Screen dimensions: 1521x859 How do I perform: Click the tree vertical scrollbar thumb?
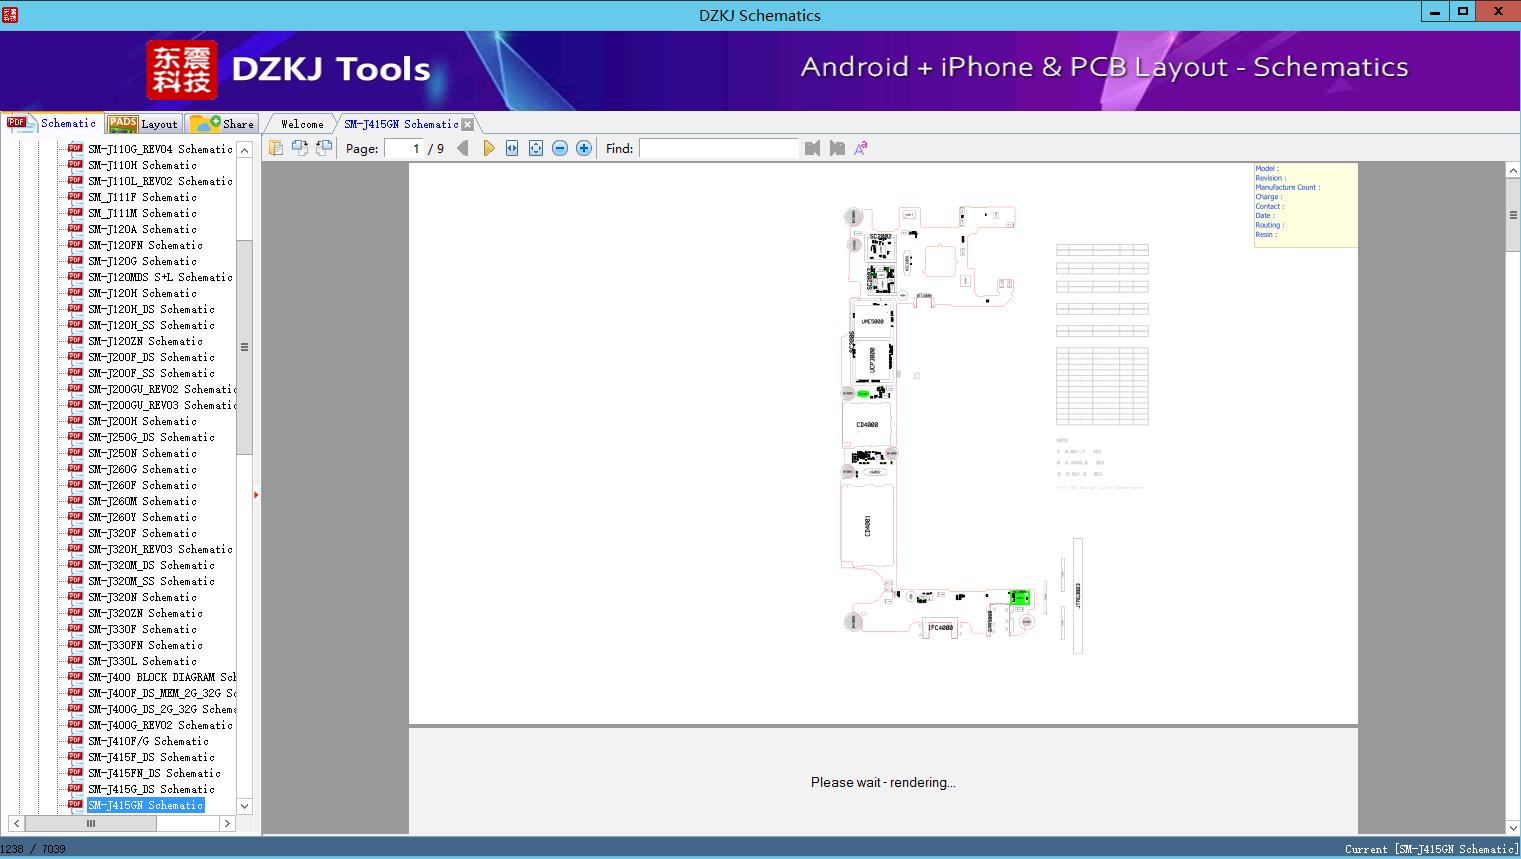point(244,347)
